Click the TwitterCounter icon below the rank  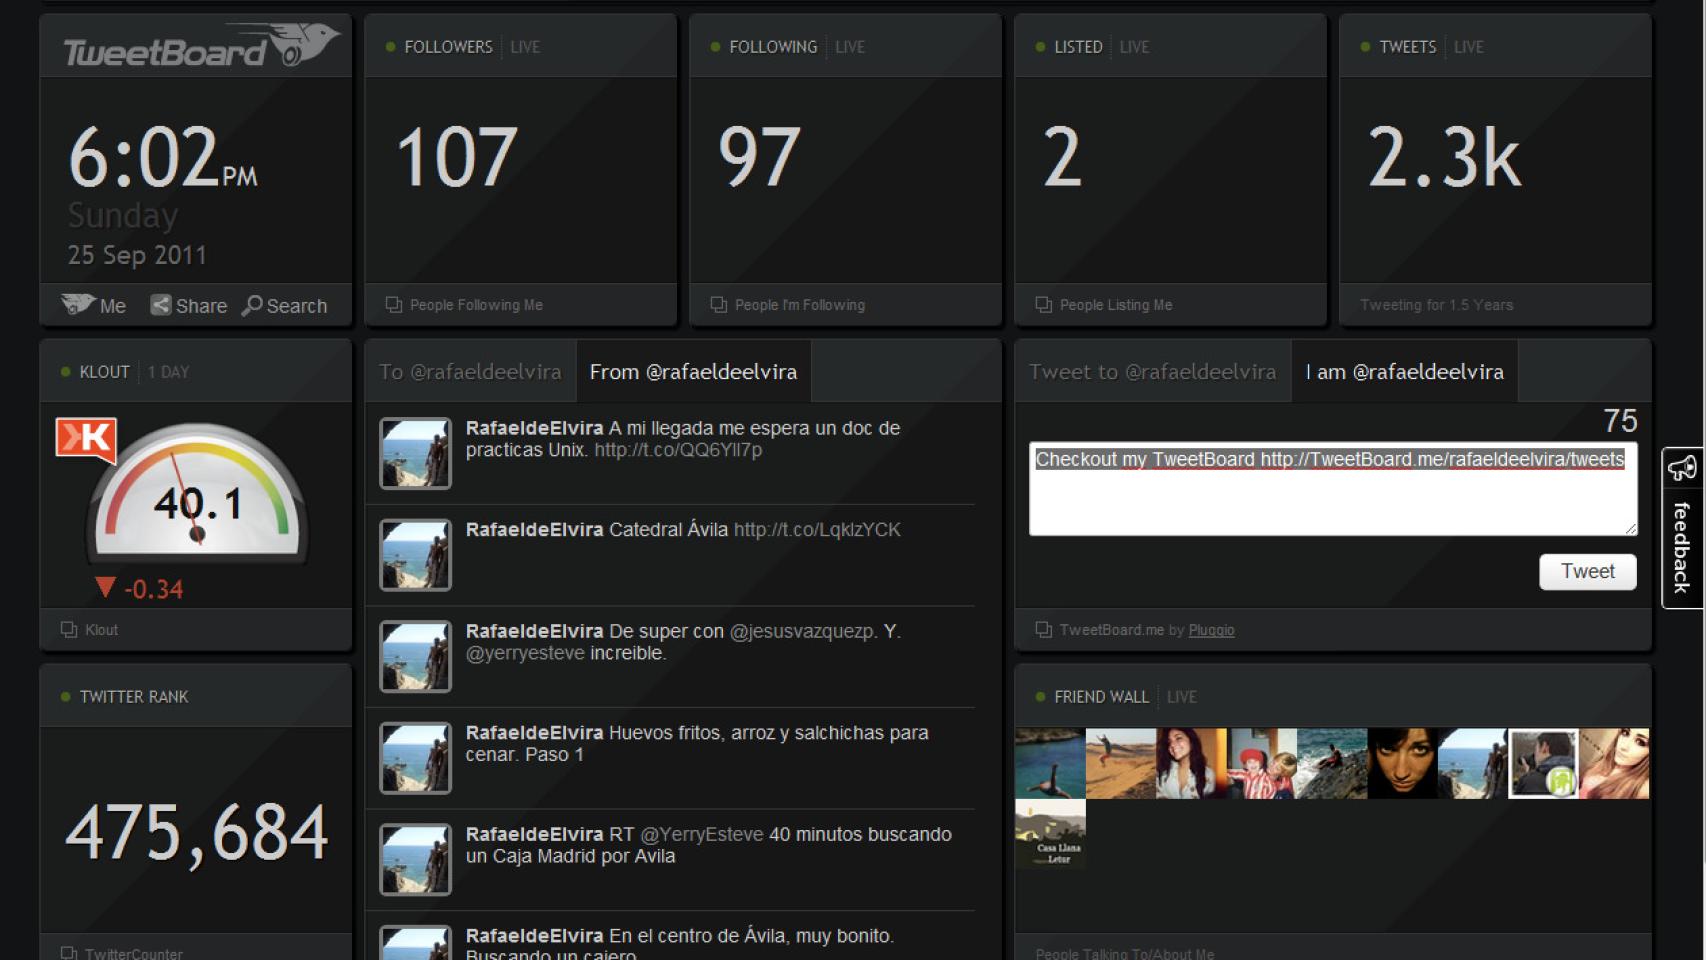tap(68, 953)
